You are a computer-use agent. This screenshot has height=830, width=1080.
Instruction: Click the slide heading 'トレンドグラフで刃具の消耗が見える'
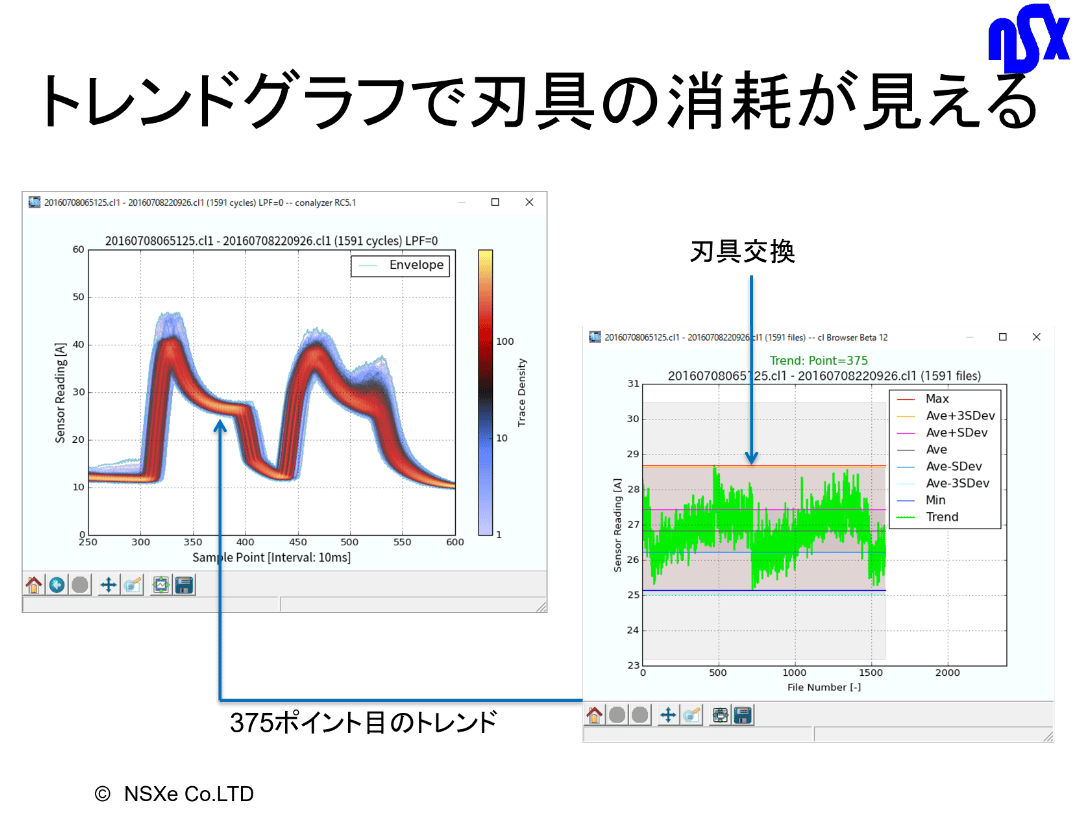(x=538, y=102)
